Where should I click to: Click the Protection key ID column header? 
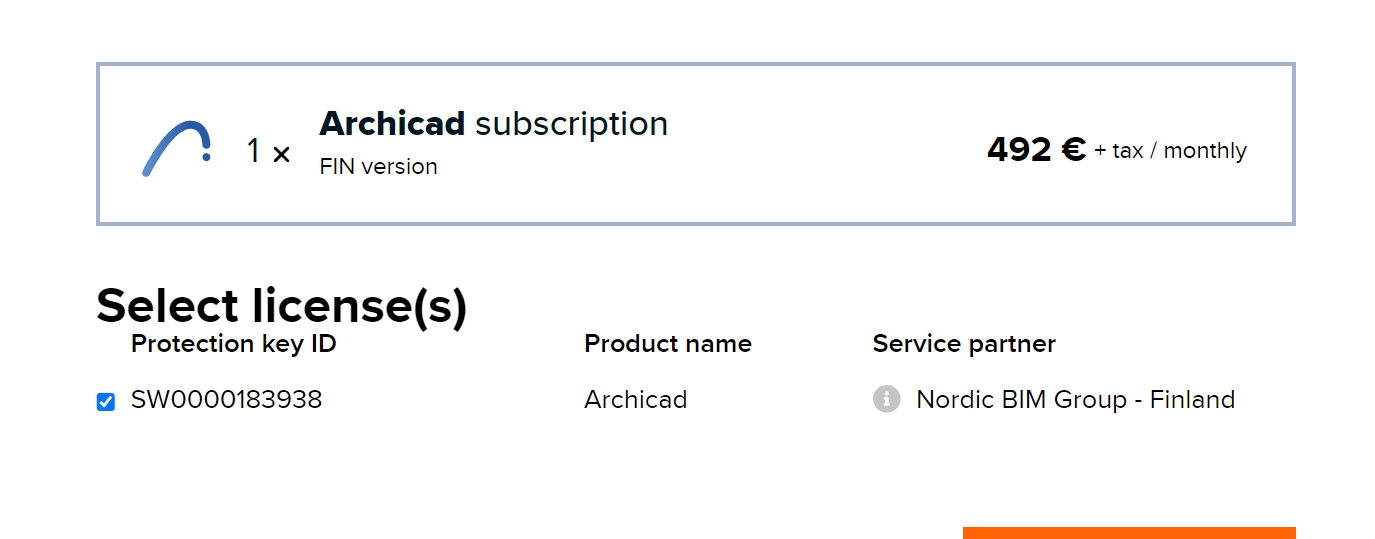[x=233, y=344]
